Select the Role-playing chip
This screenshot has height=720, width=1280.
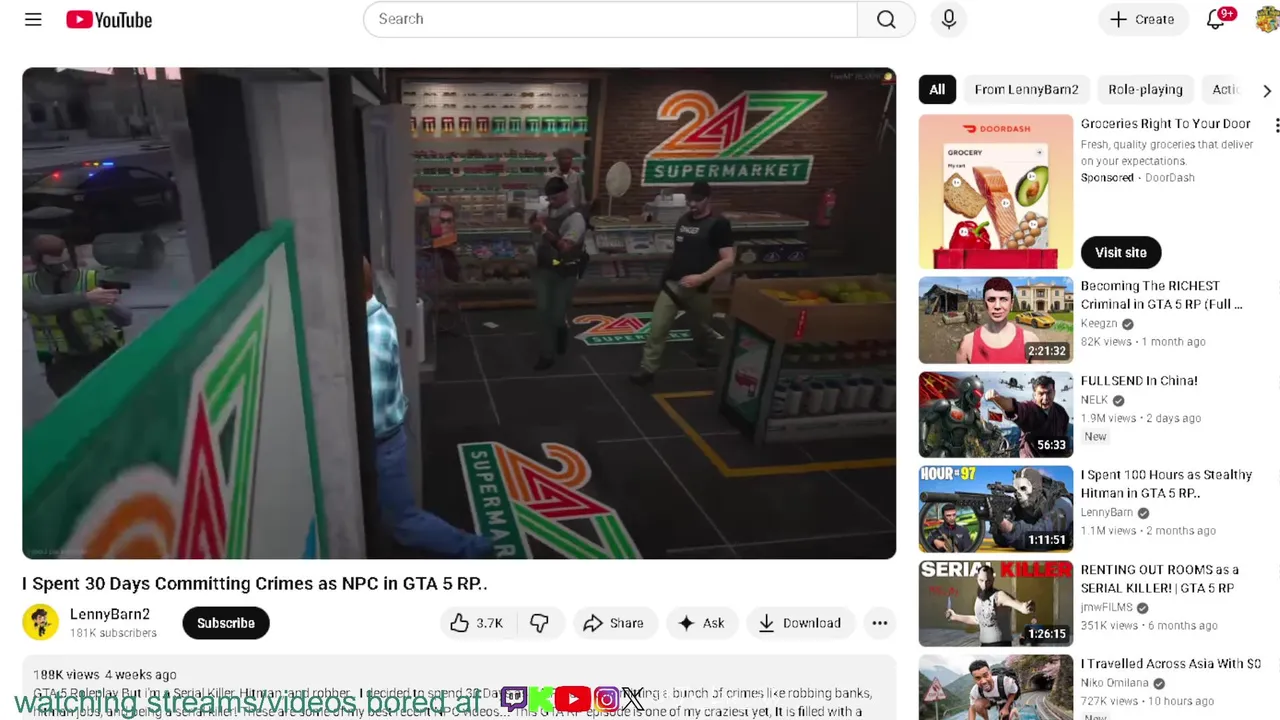pos(1145,89)
